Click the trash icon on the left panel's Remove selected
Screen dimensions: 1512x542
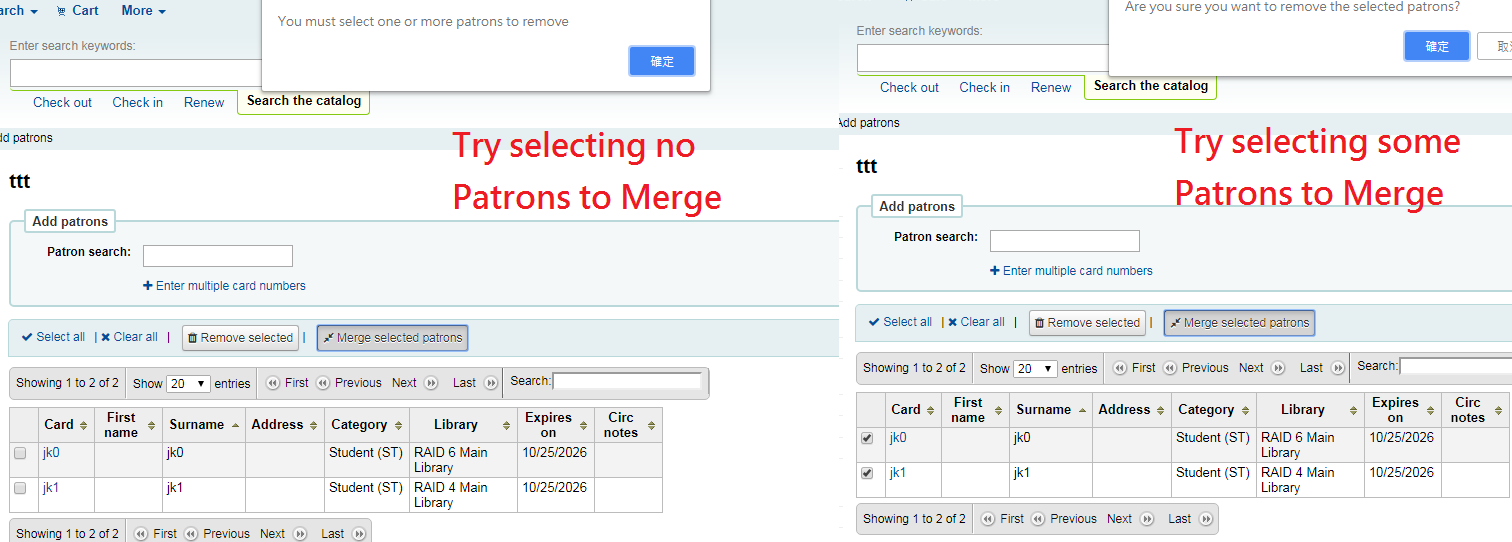[x=193, y=338]
